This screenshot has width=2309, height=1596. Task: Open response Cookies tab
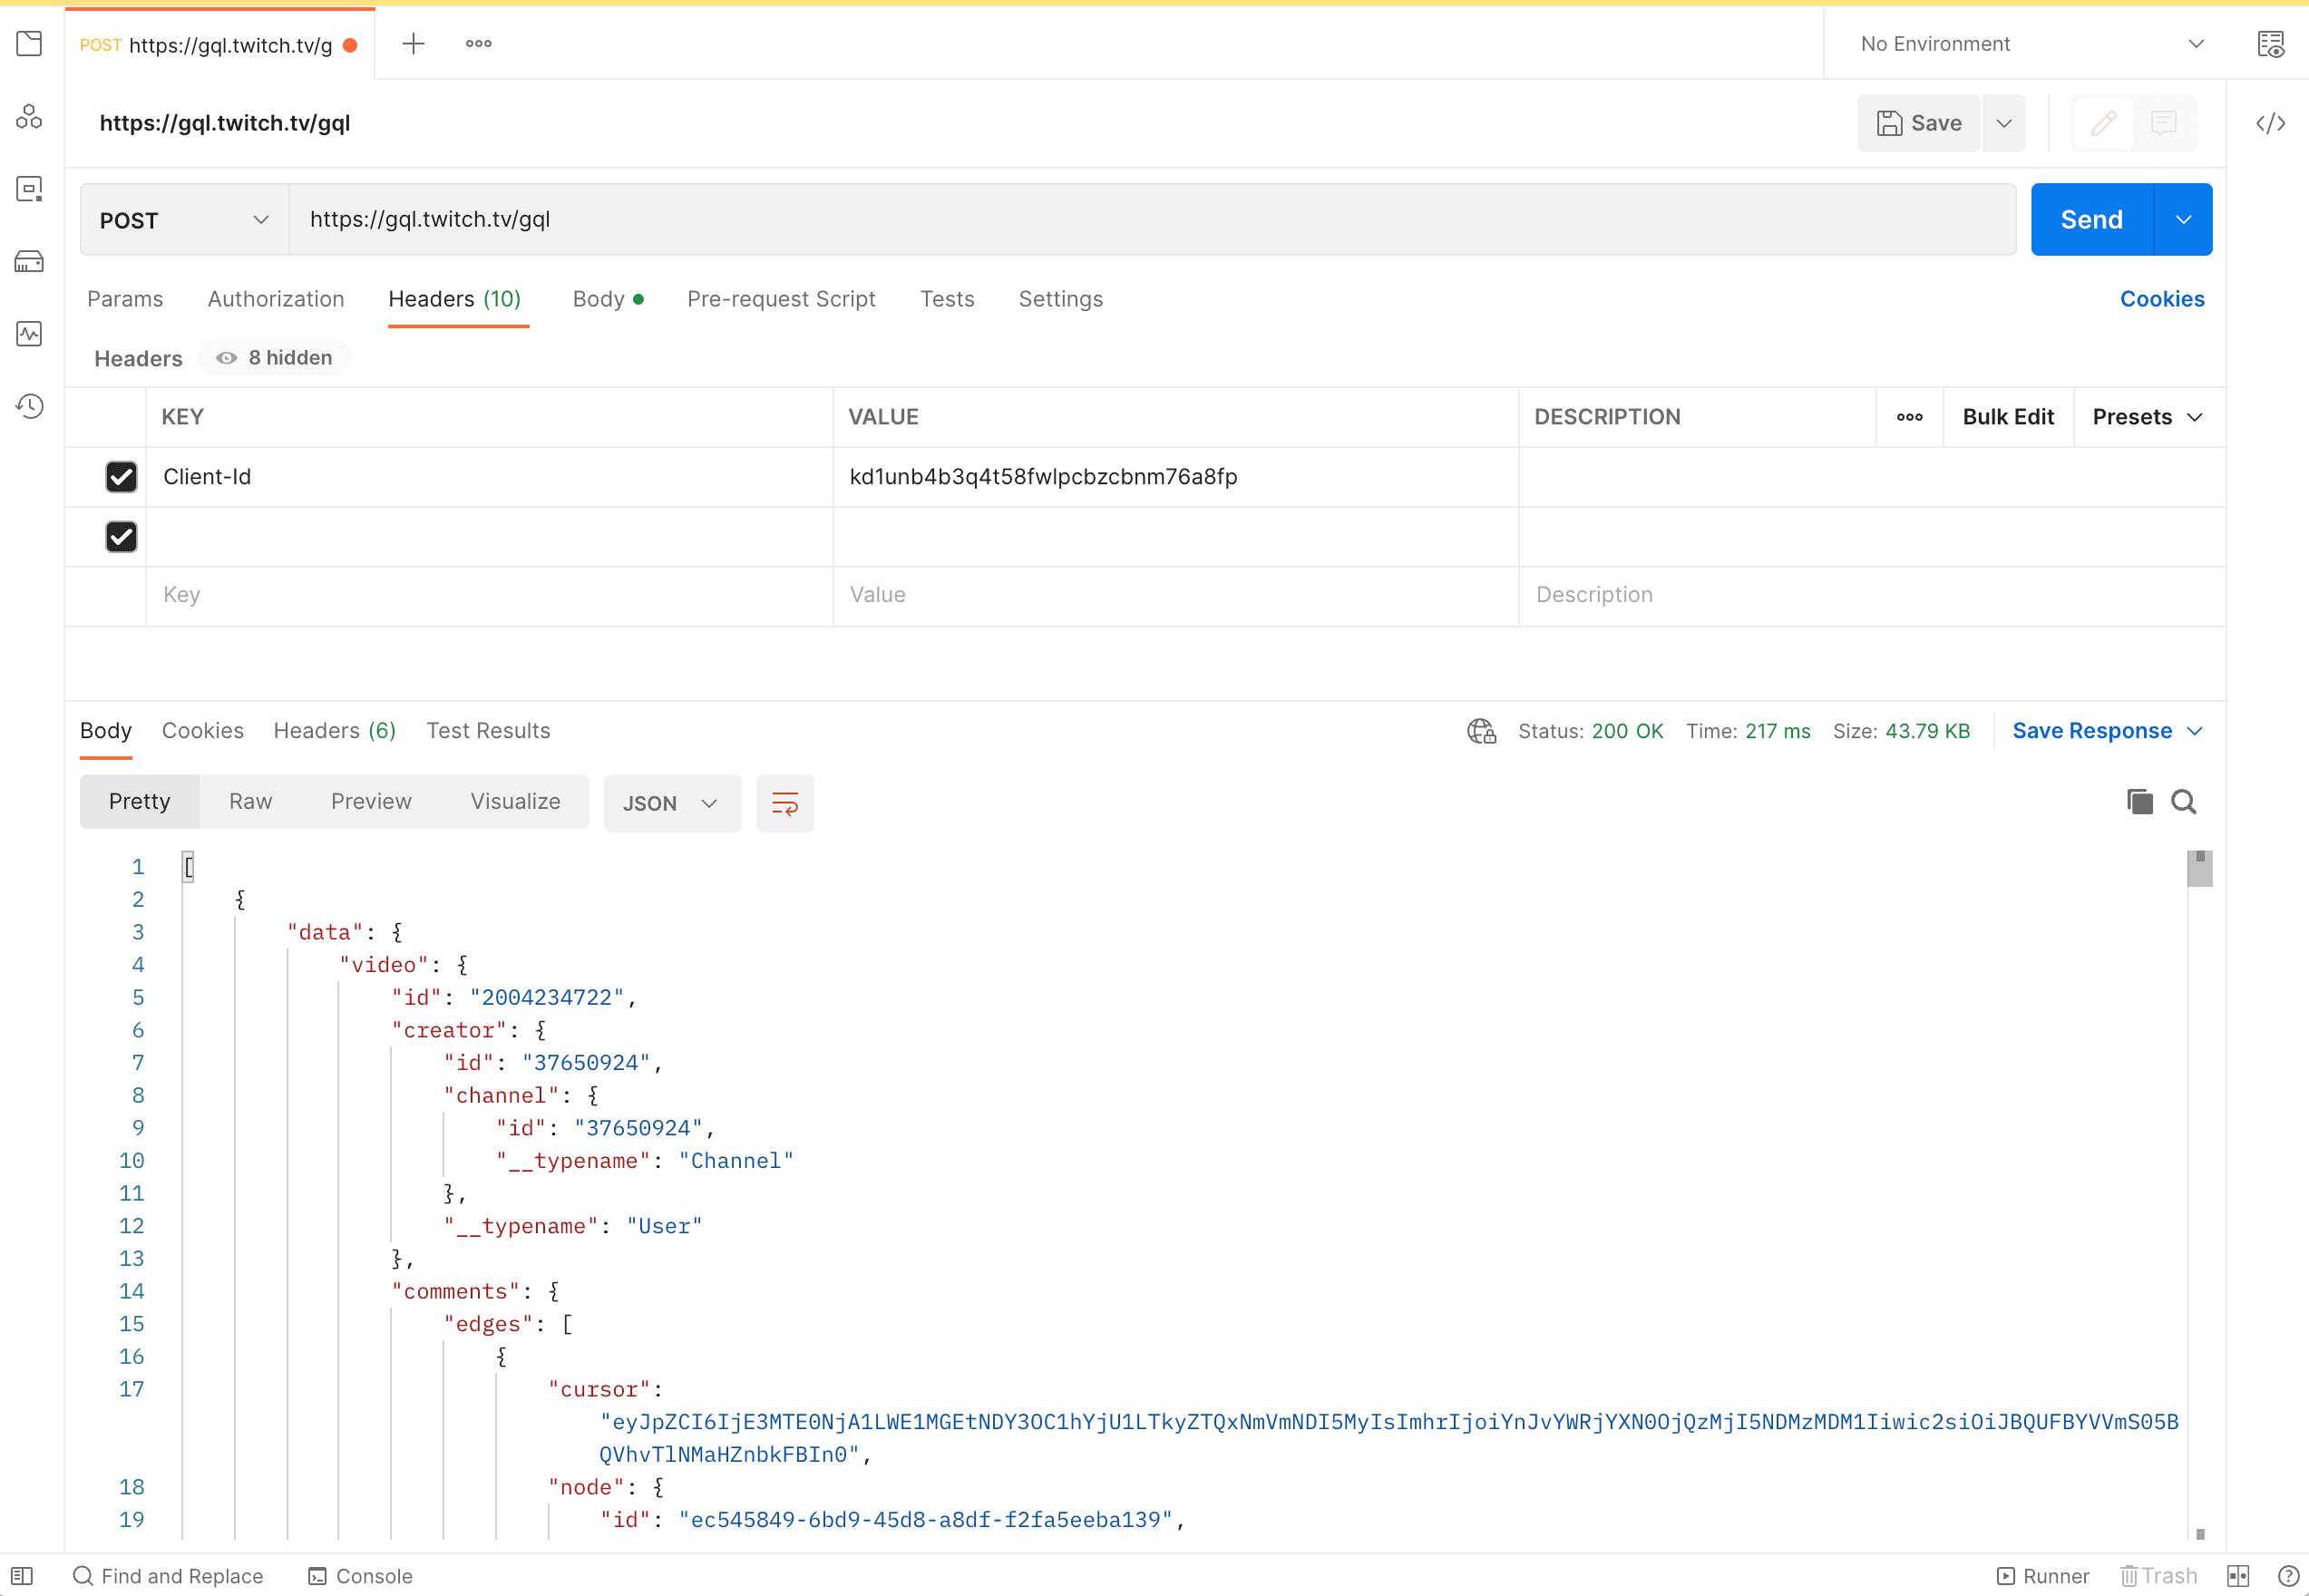point(203,731)
